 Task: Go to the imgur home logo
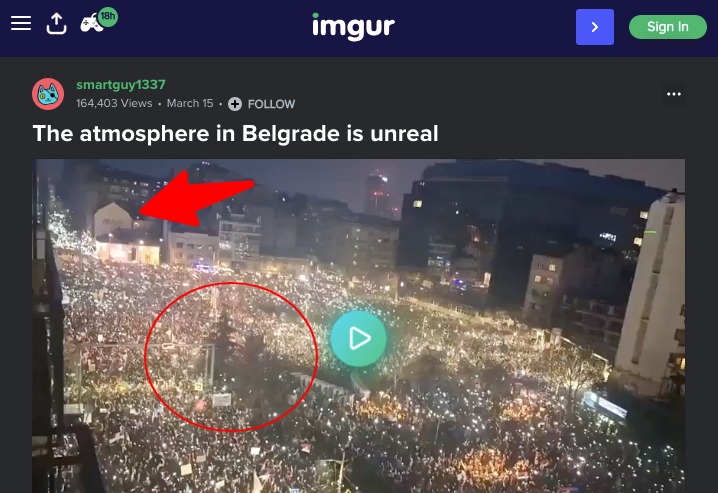coord(354,27)
